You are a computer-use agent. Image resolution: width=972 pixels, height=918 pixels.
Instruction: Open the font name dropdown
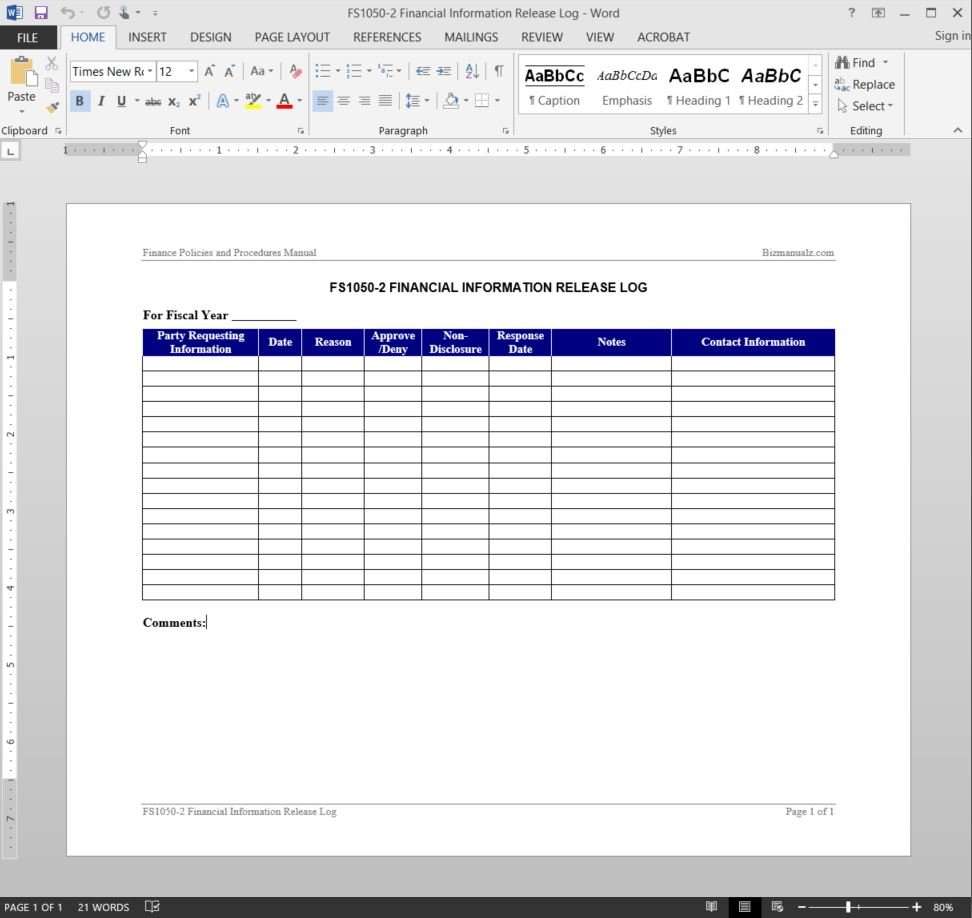click(149, 71)
